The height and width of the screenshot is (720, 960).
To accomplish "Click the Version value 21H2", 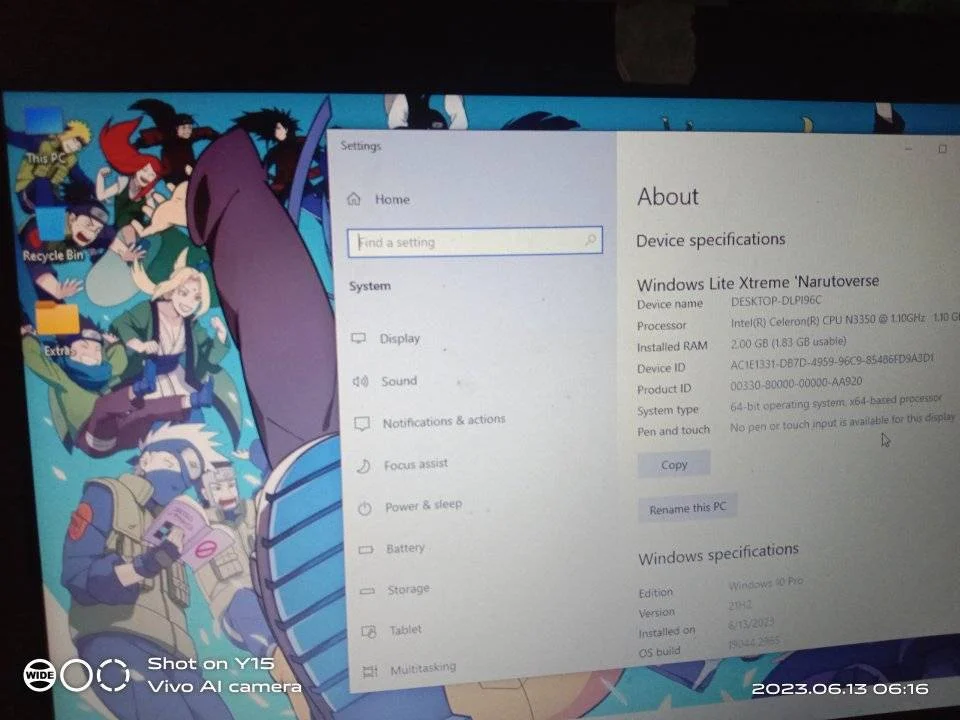I will click(x=740, y=605).
